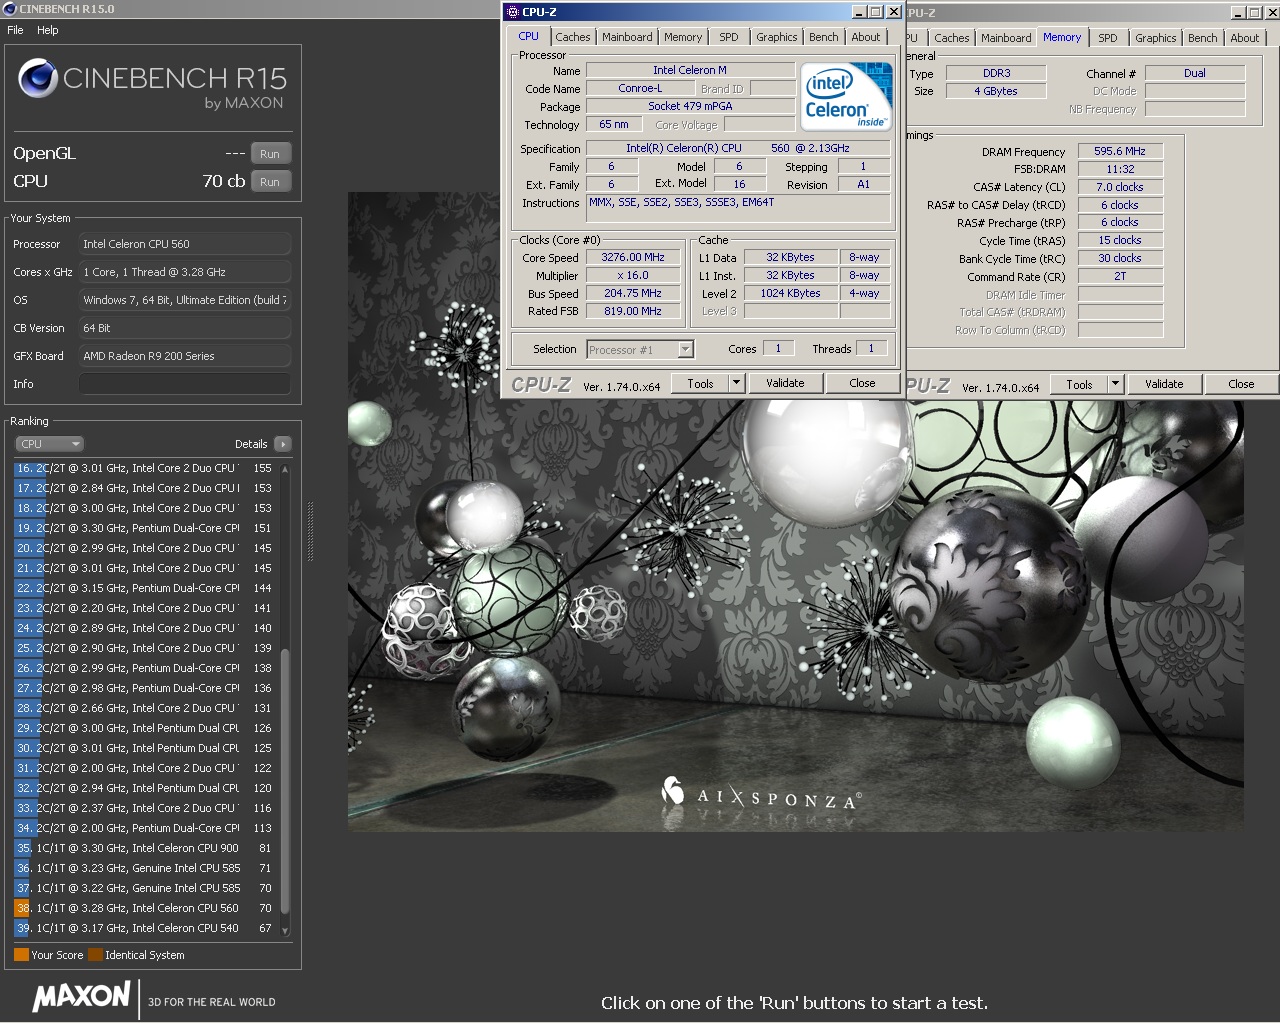Click the memory Type DDR3 field

point(996,73)
